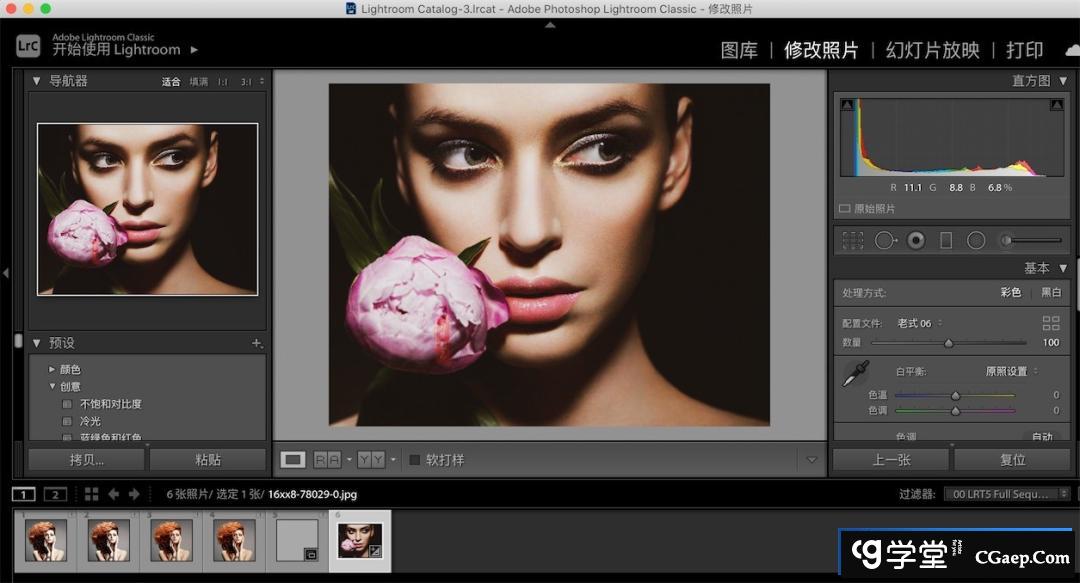
Task: Switch to grid view in filmstrip bar
Action: 92,494
